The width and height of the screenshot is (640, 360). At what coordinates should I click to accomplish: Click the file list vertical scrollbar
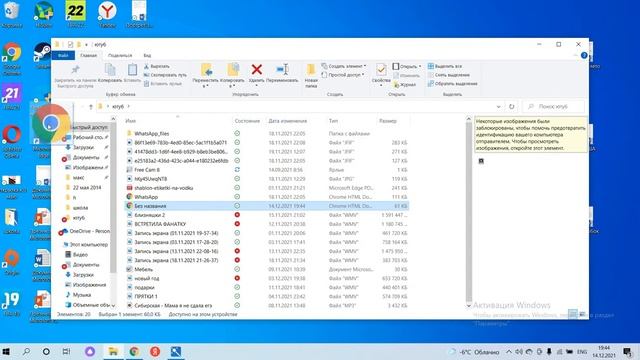click(x=469, y=211)
